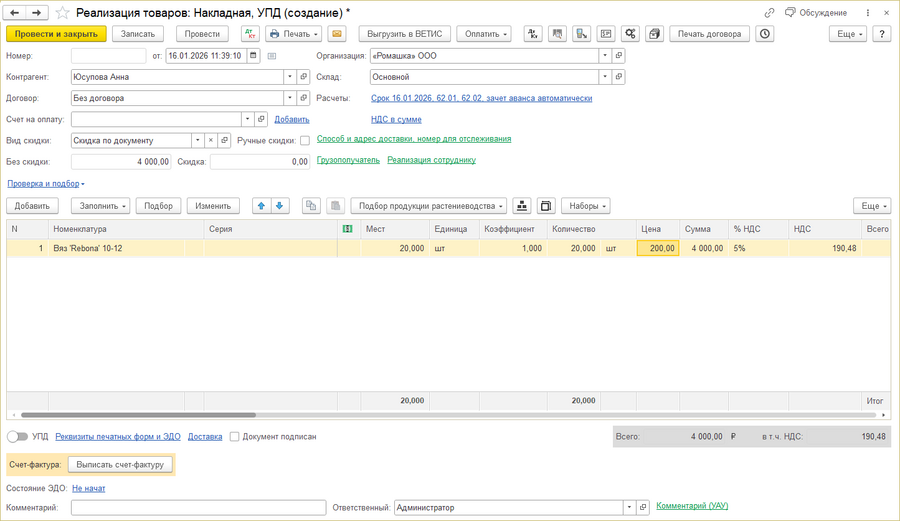
Task: Open the Печать menu
Action: tap(295, 34)
